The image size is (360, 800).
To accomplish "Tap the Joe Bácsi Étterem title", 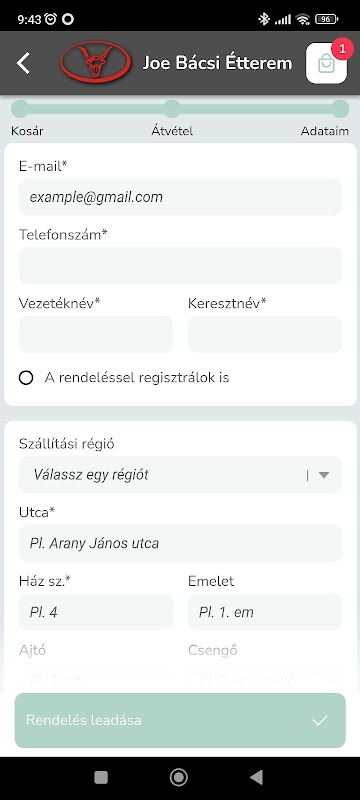I will (x=217, y=63).
